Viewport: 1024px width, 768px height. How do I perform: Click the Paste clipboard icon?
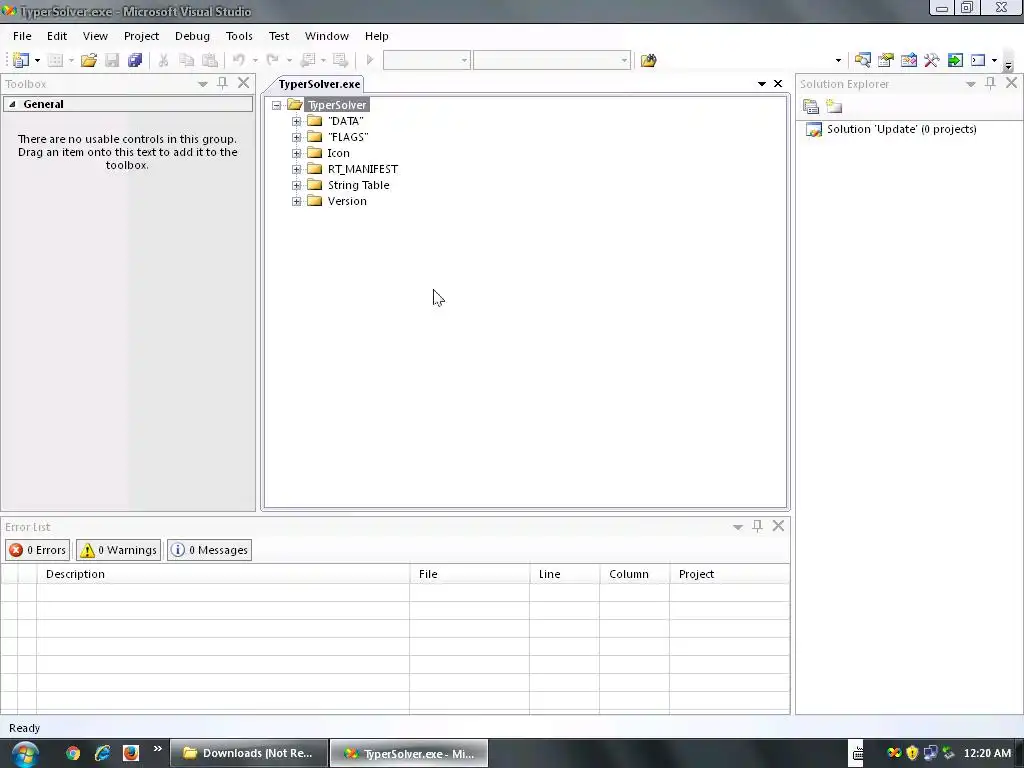click(210, 60)
